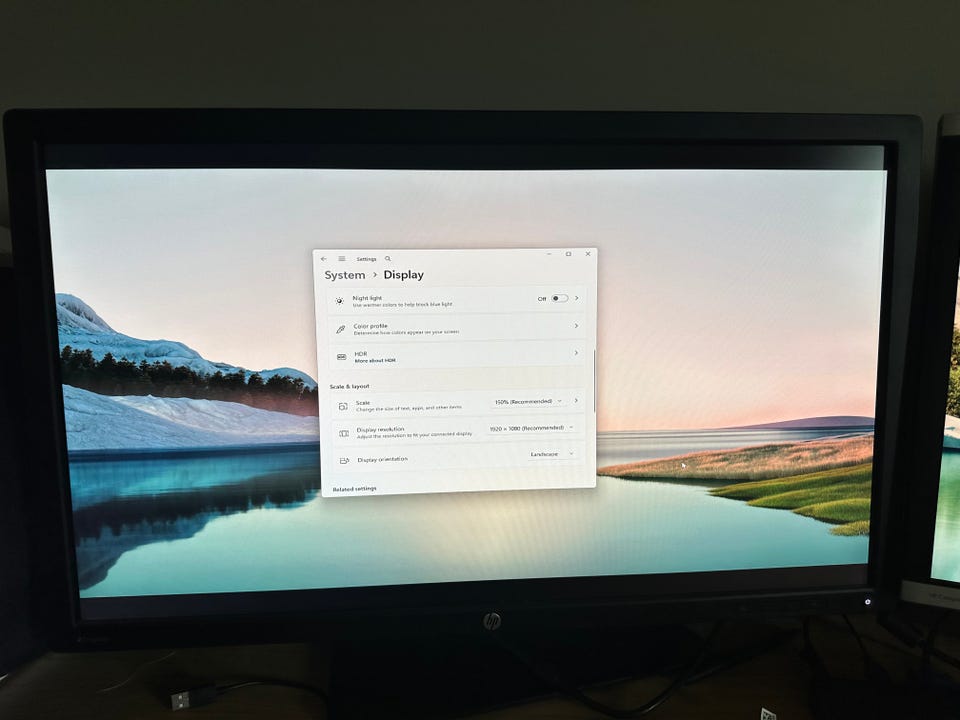The height and width of the screenshot is (720, 960).
Task: Open Color profile page via chevron
Action: (x=577, y=326)
